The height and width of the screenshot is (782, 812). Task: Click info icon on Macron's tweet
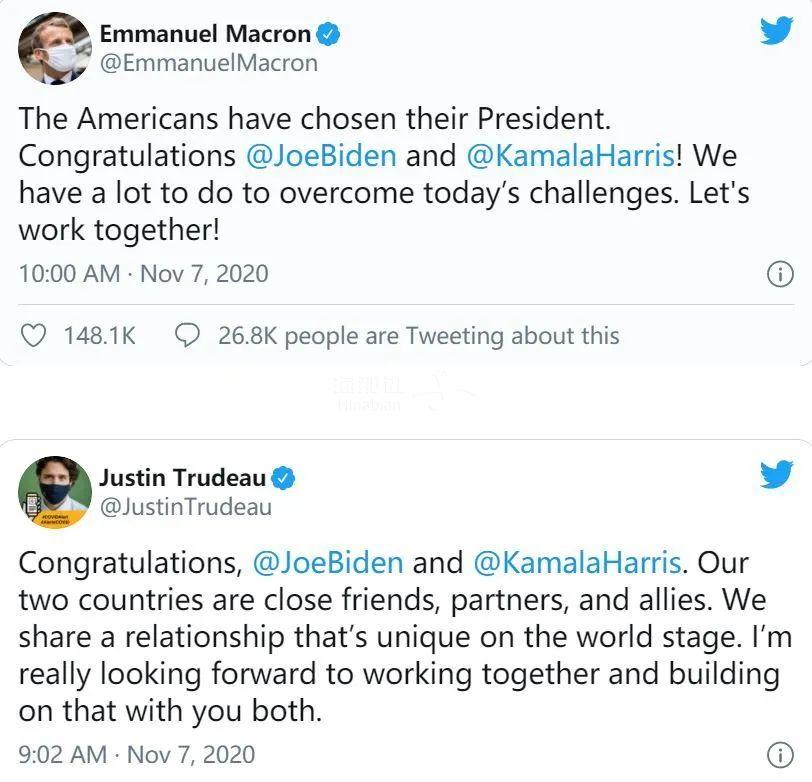779,274
